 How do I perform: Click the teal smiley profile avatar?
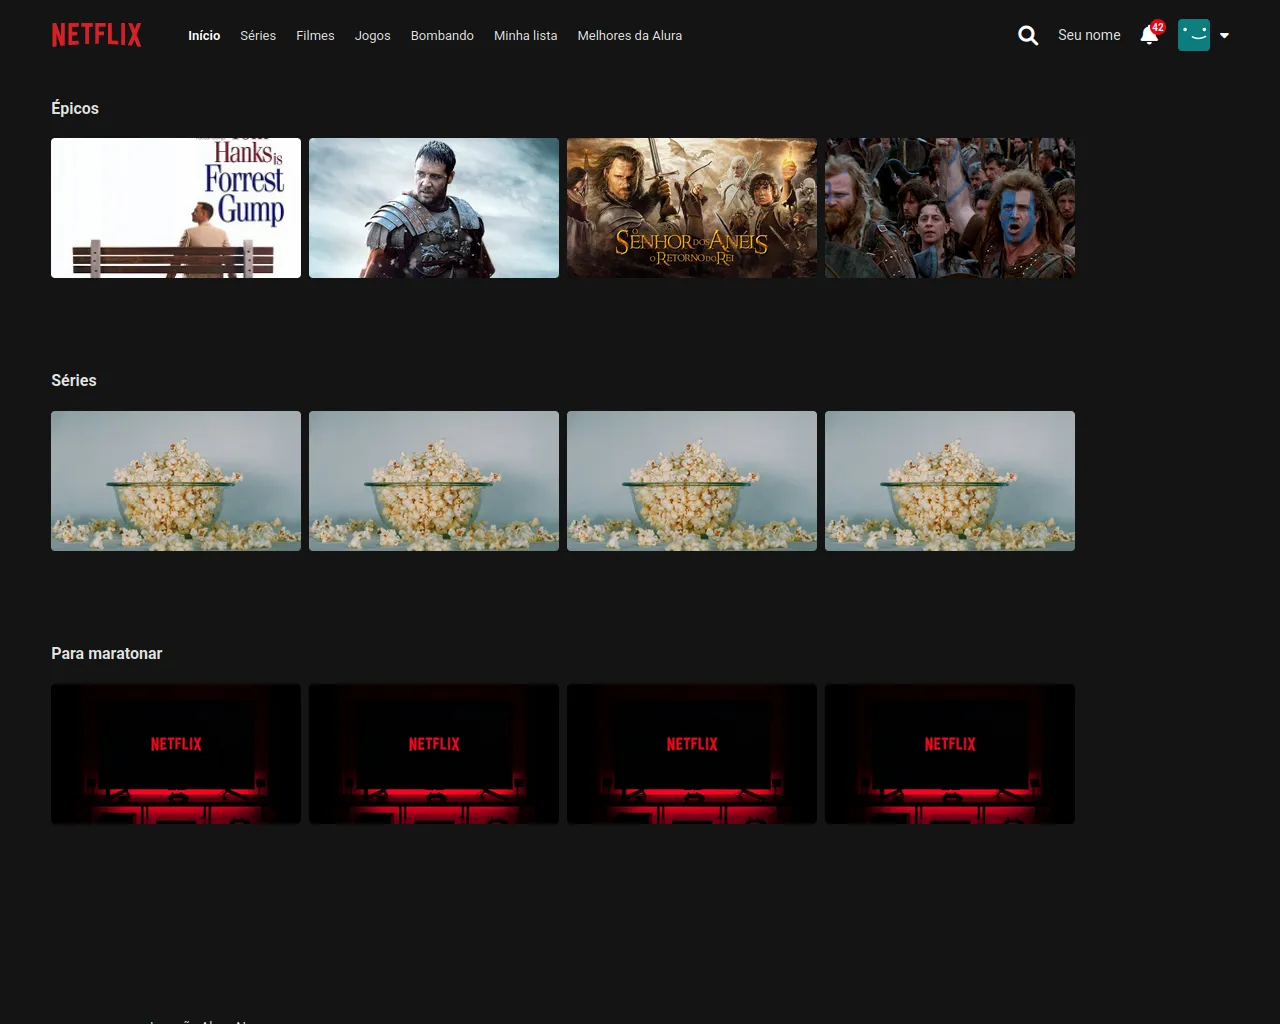coord(1194,35)
